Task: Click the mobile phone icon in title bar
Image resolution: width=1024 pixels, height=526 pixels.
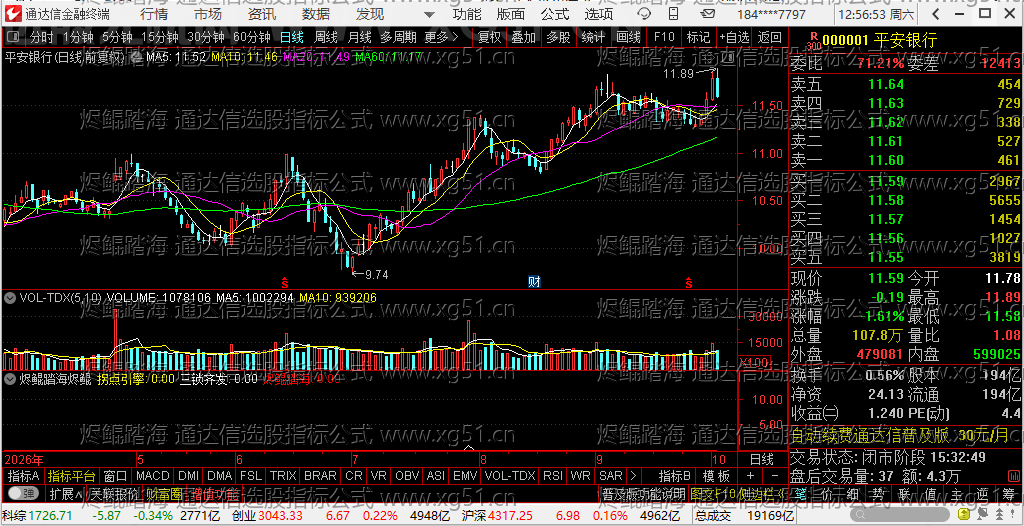Action: [x=673, y=14]
